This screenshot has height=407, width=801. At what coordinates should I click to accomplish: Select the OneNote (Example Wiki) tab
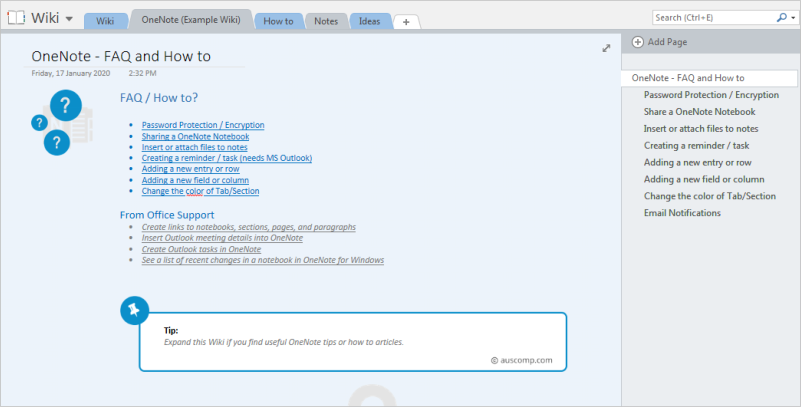191,20
